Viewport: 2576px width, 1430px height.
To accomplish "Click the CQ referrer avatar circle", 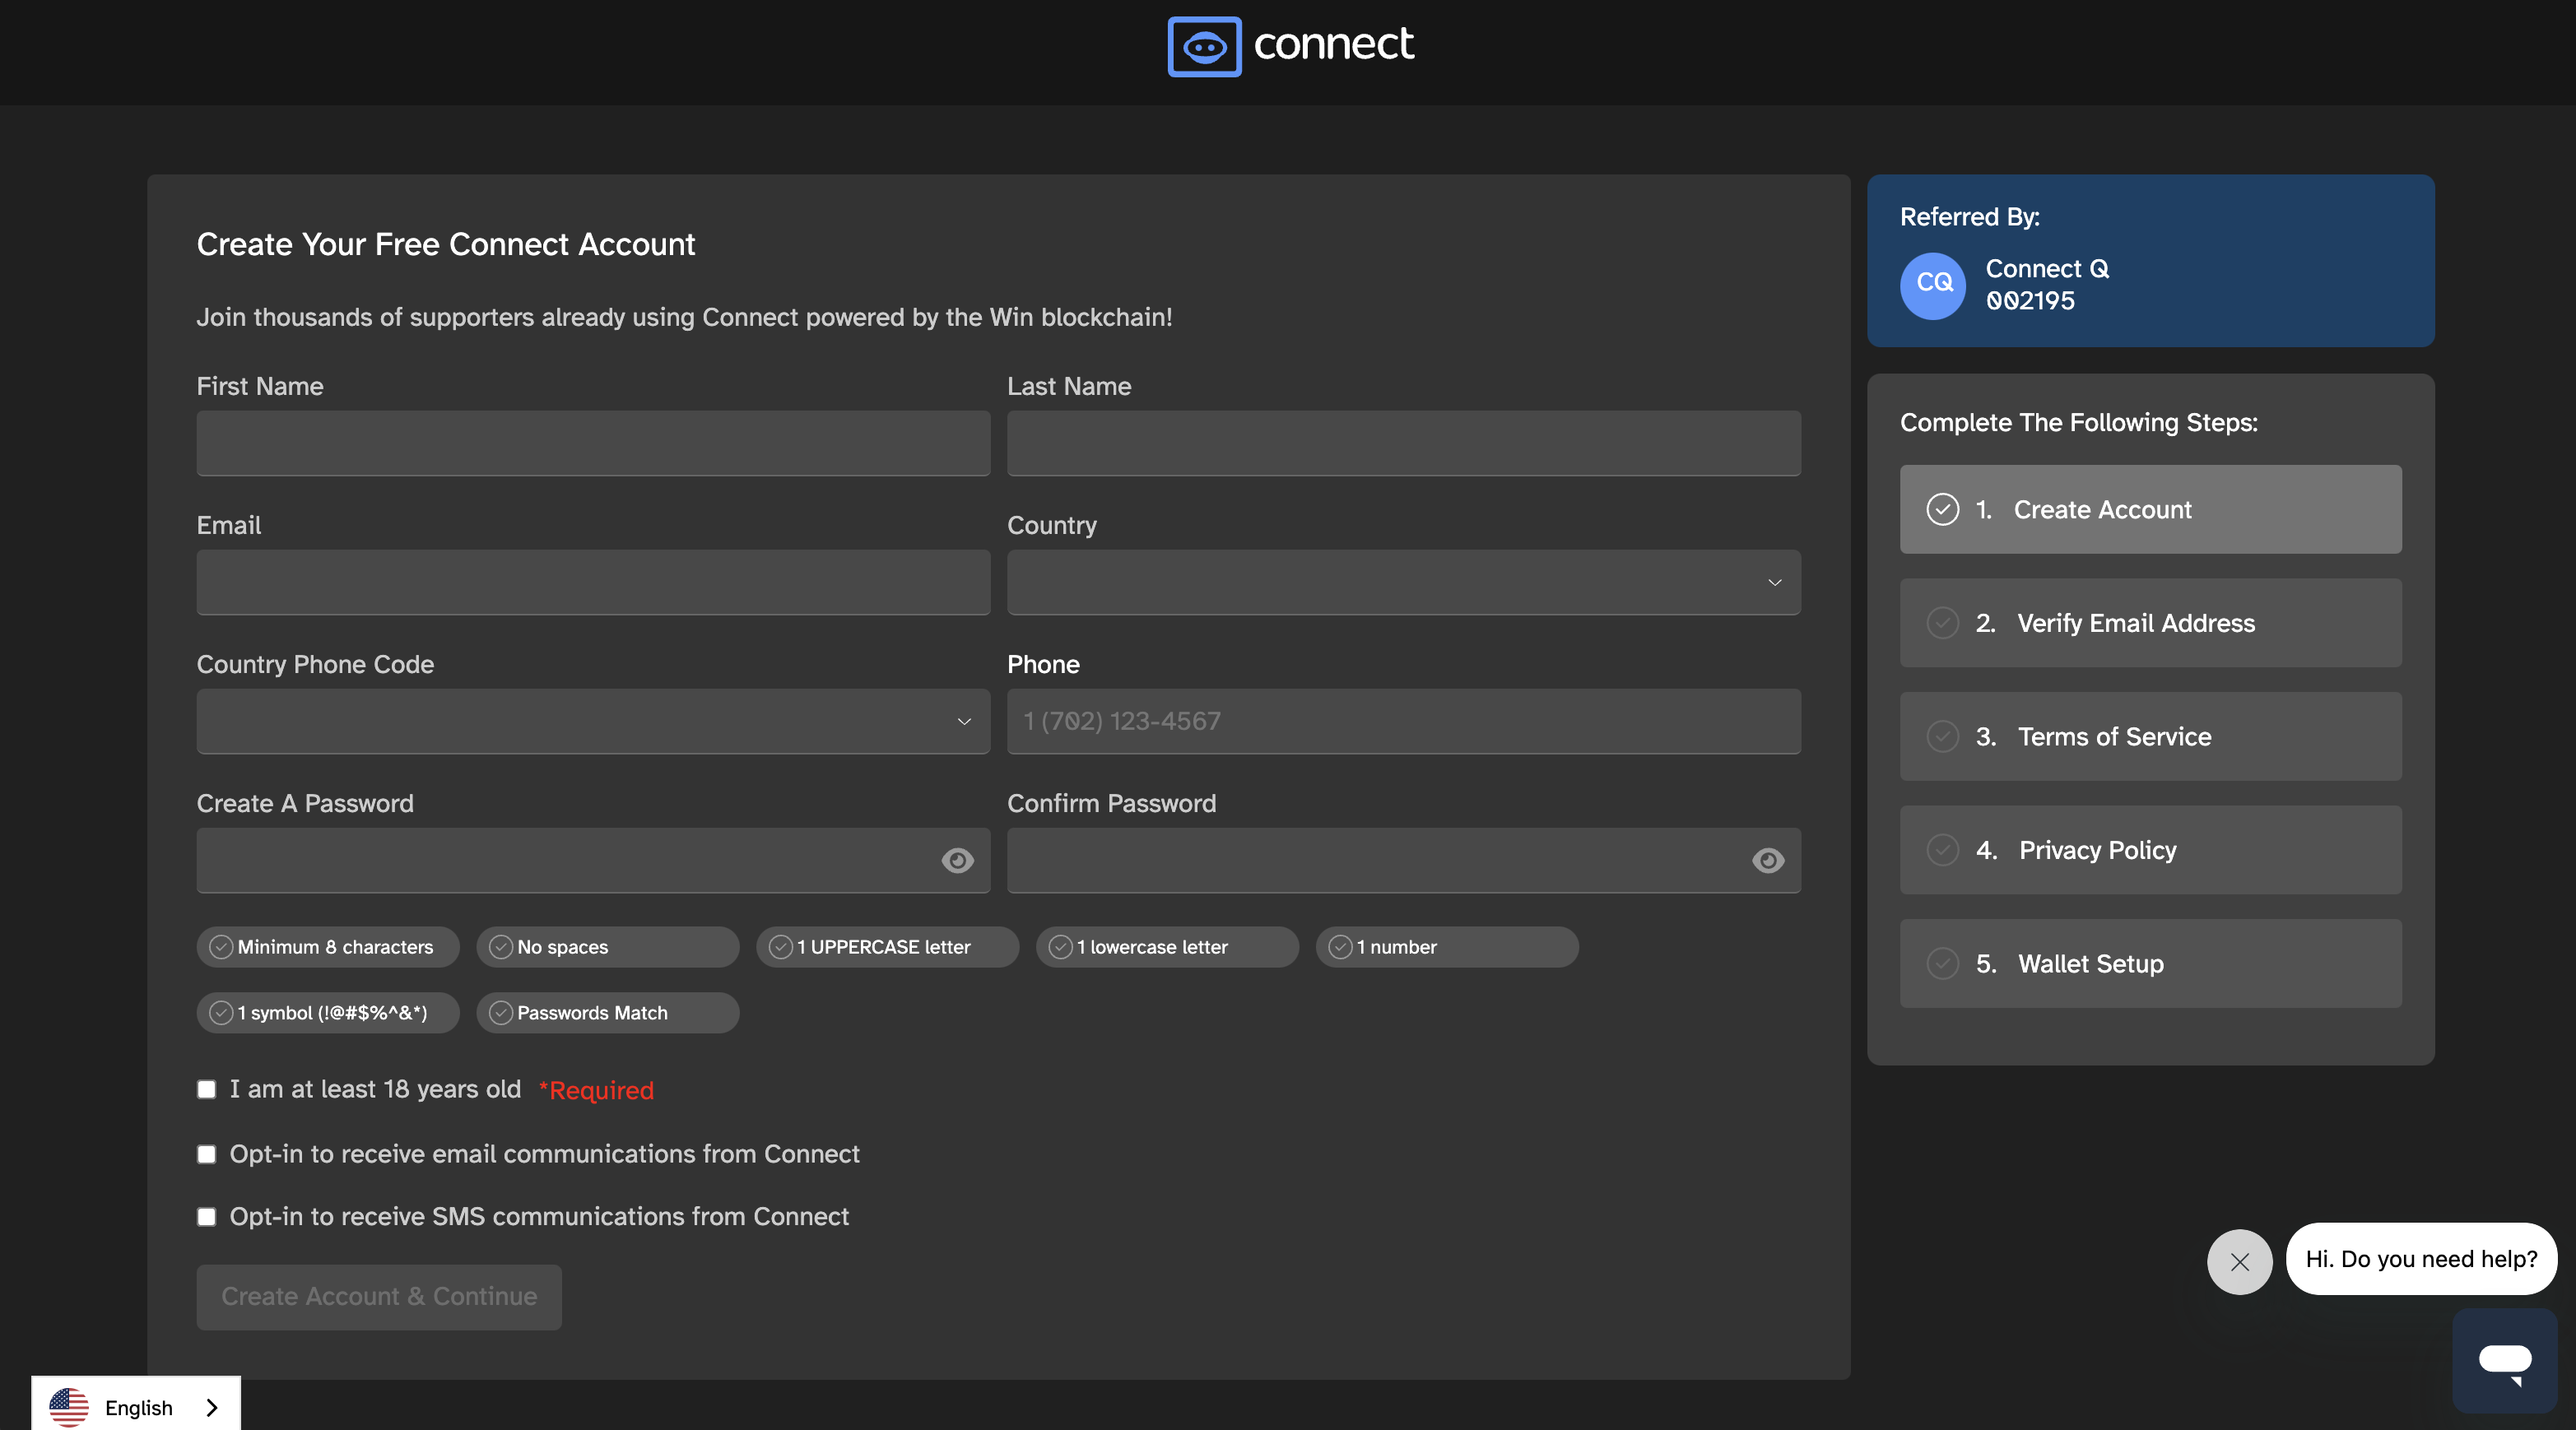I will click(x=1933, y=285).
